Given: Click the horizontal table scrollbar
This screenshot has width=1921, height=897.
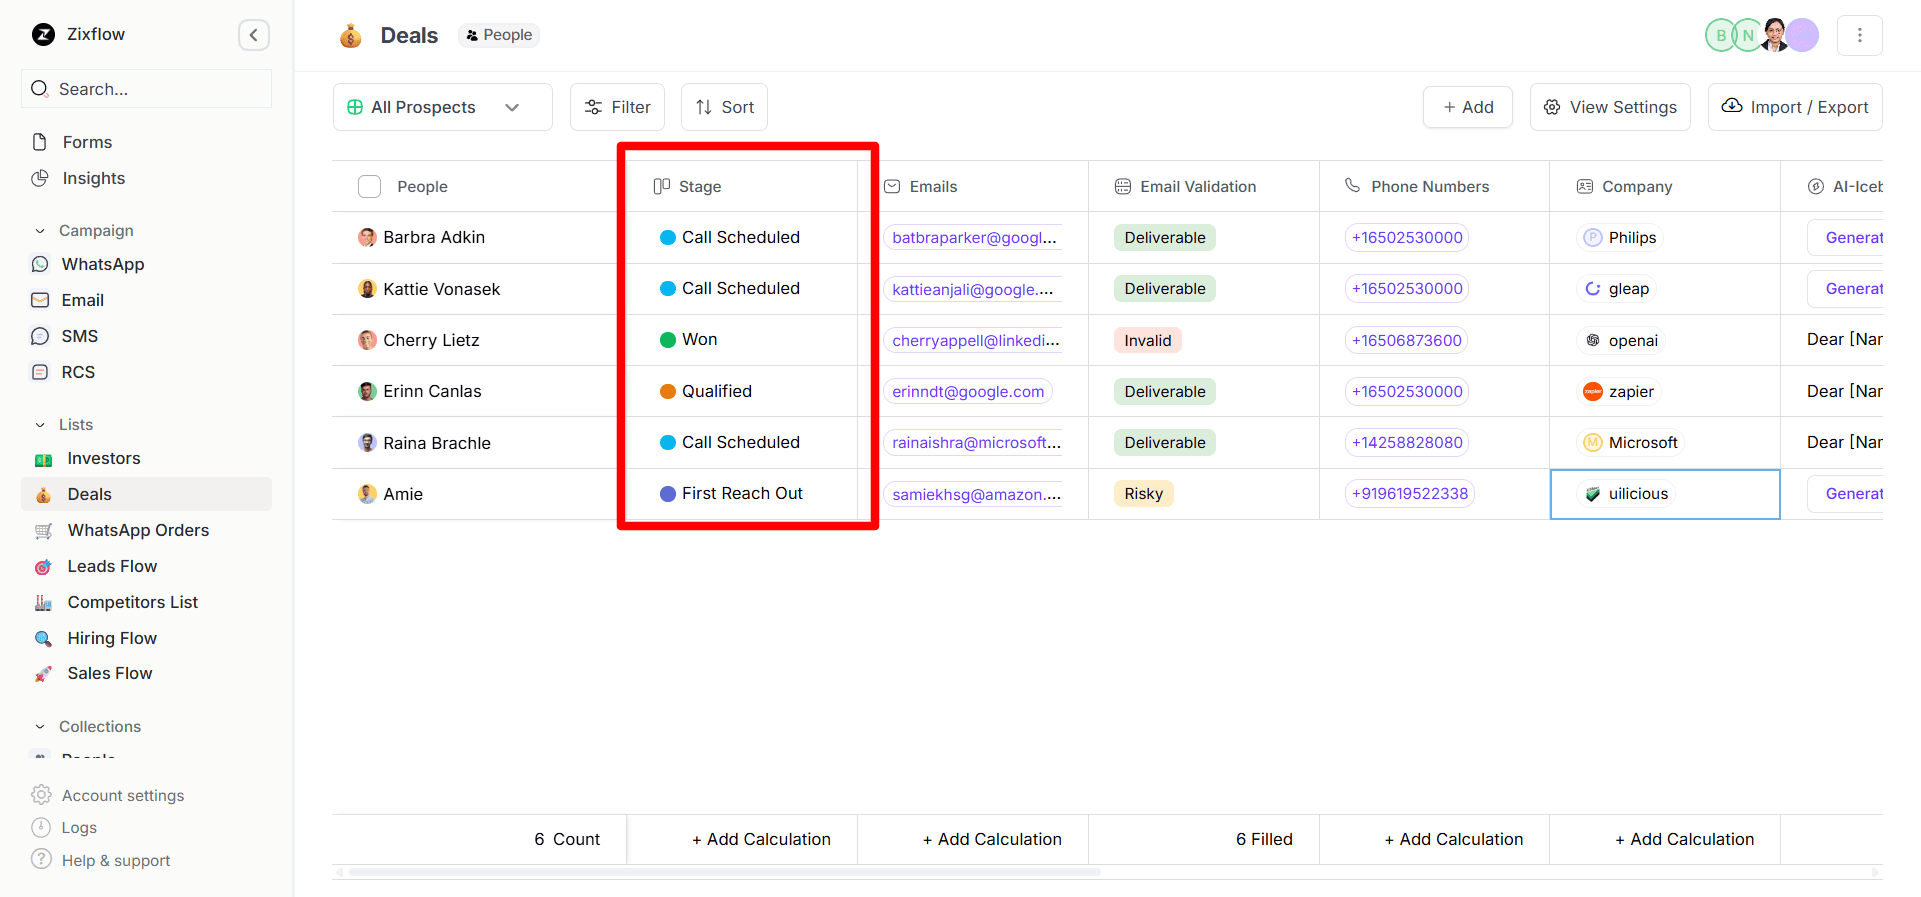Looking at the screenshot, I should 725,872.
